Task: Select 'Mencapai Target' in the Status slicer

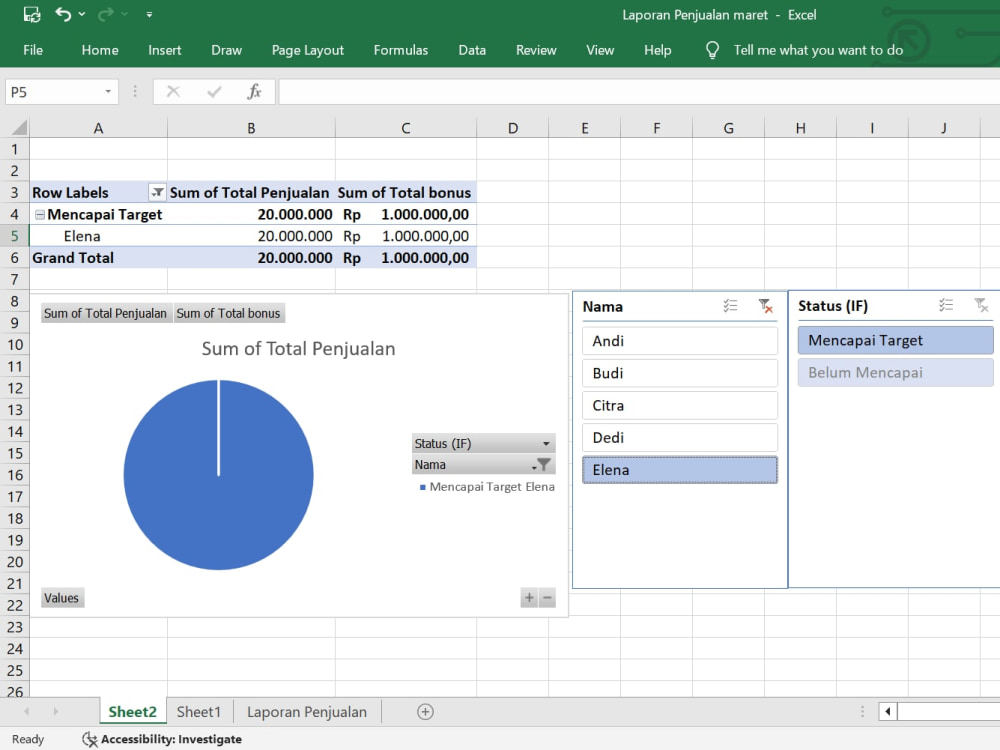Action: pos(895,341)
